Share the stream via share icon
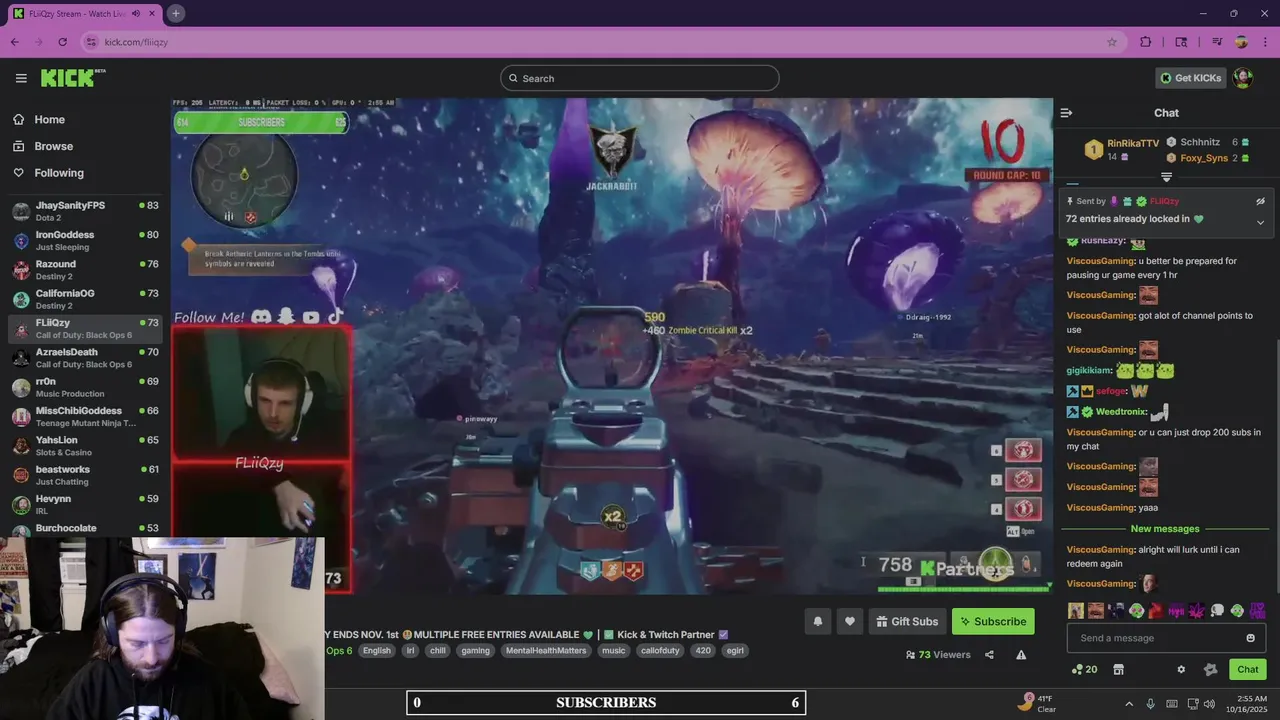1280x720 pixels. [x=989, y=655]
